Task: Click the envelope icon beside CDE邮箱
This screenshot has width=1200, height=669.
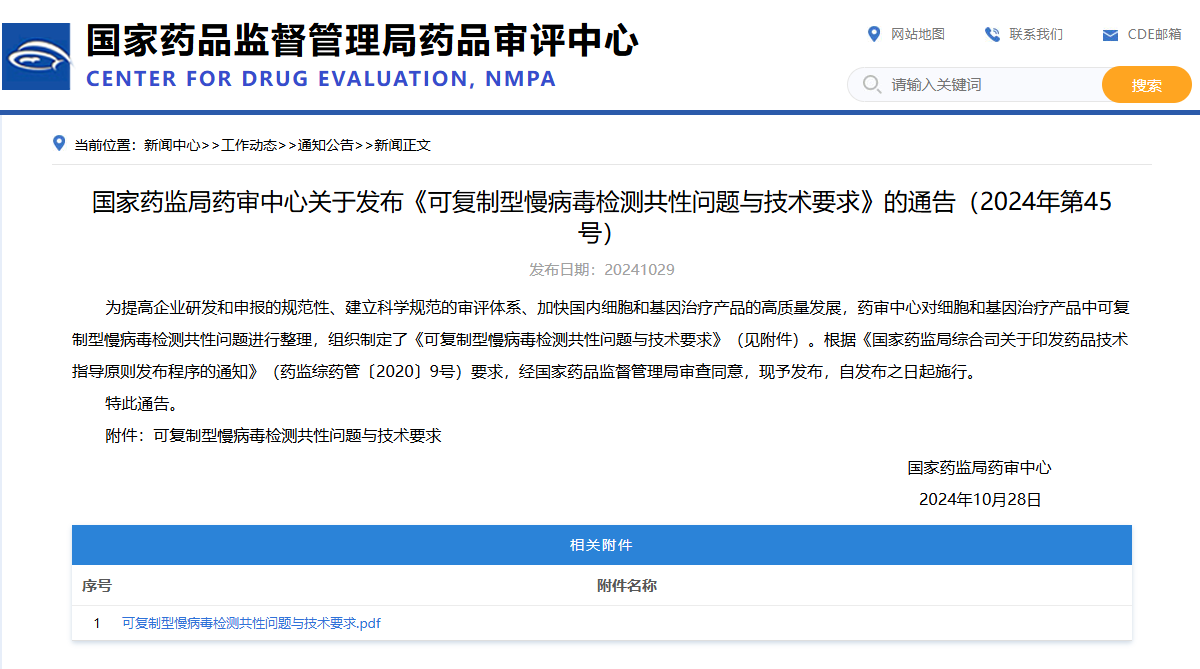Action: [1110, 36]
